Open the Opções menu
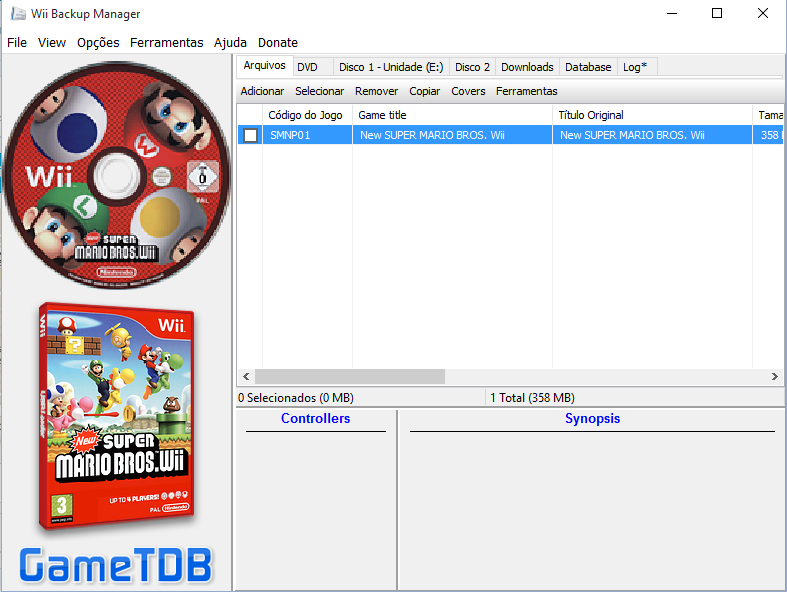This screenshot has width=787, height=592. pyautogui.click(x=98, y=43)
